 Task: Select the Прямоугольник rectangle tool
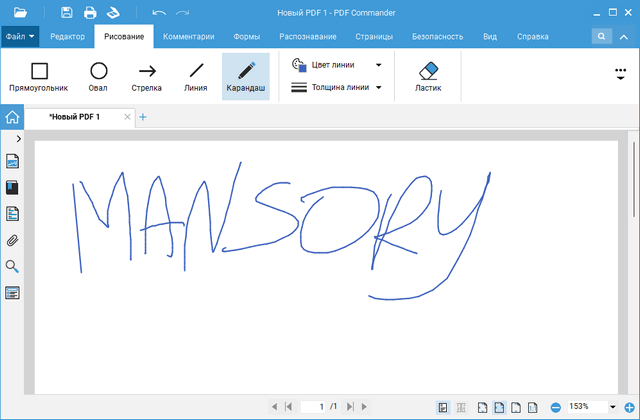pos(39,77)
